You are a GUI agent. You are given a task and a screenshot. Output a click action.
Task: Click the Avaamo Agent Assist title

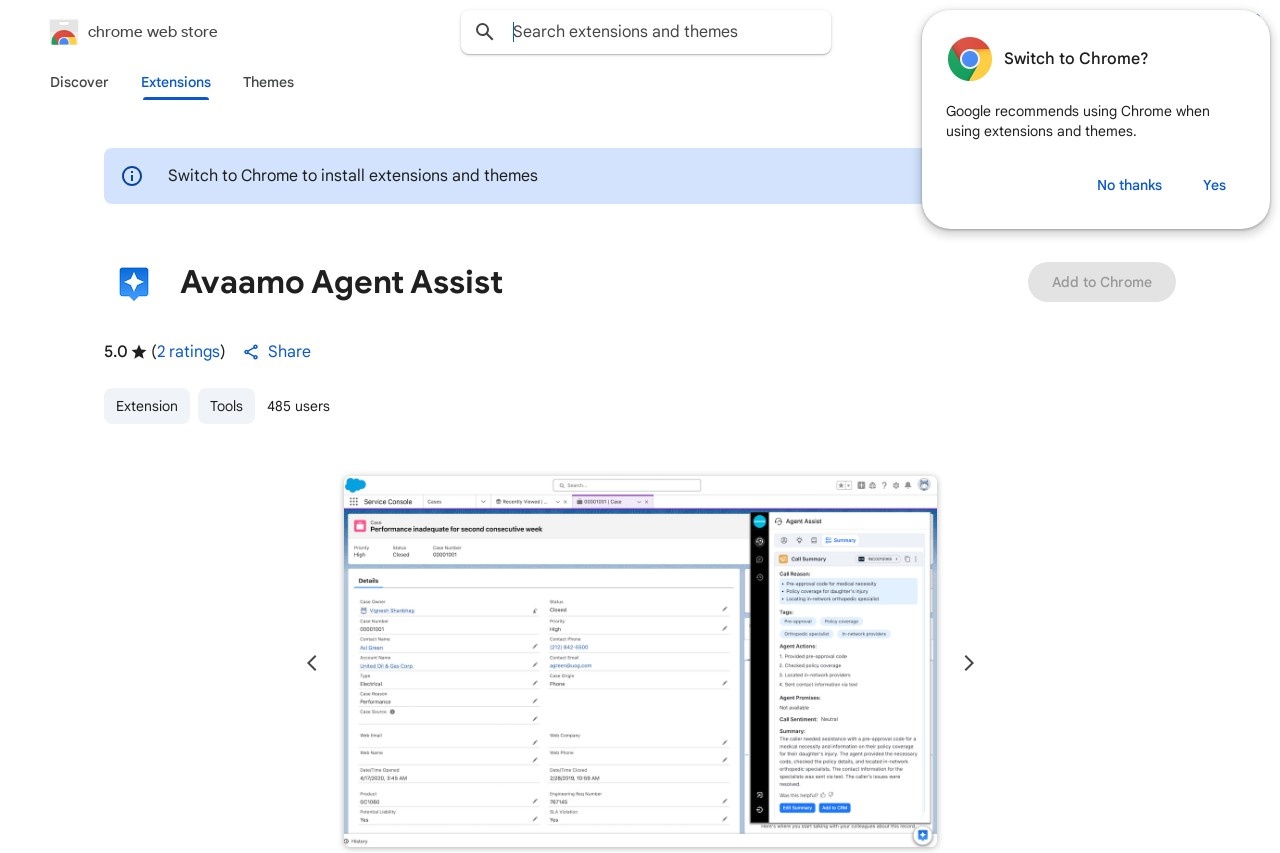[341, 282]
